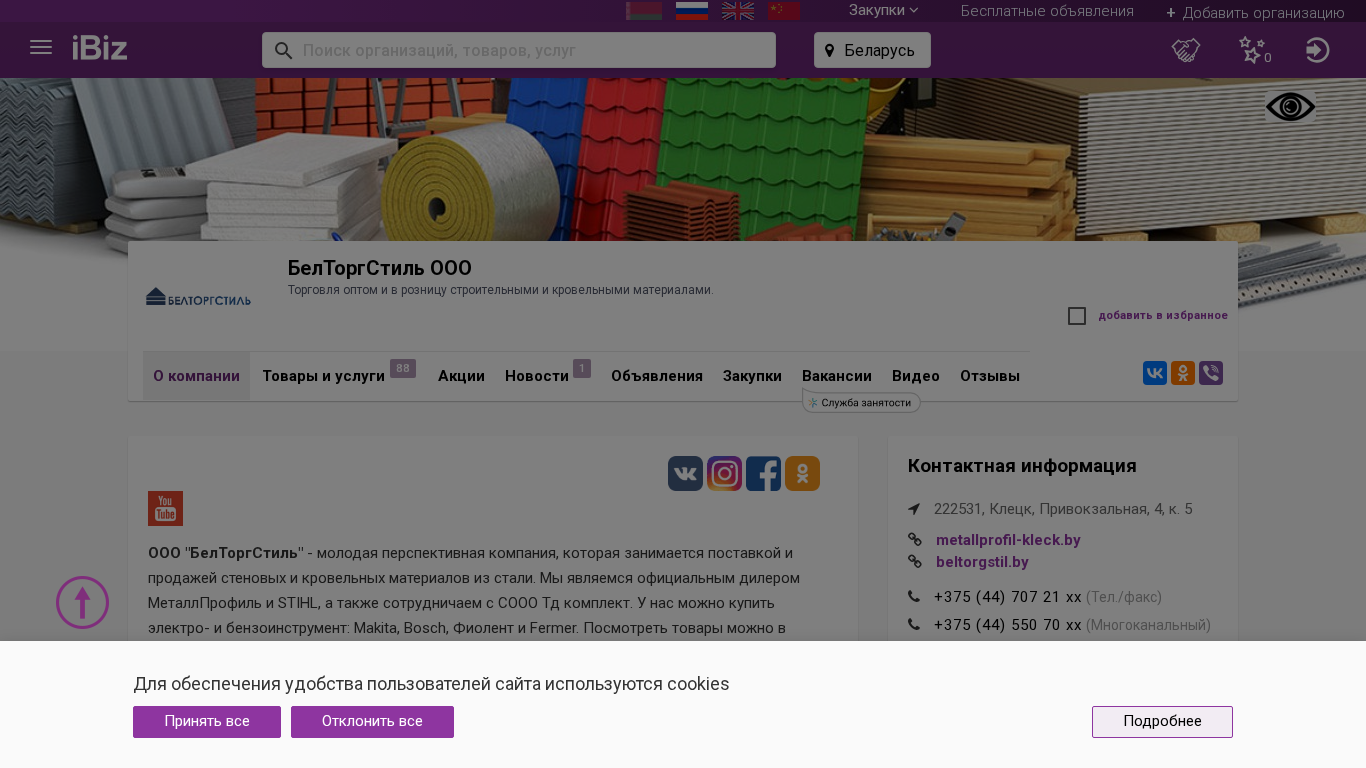Viewport: 1366px width, 768px height.
Task: Open the Акции tab
Action: tap(461, 376)
